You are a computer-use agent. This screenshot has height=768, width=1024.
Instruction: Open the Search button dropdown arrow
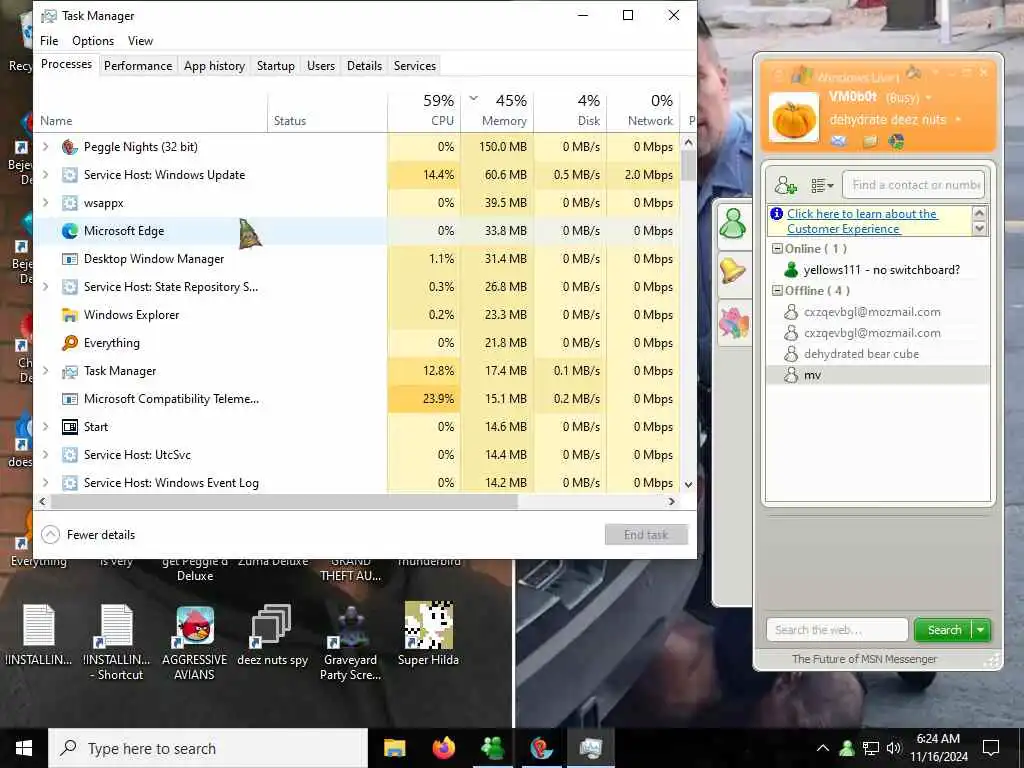coord(981,630)
